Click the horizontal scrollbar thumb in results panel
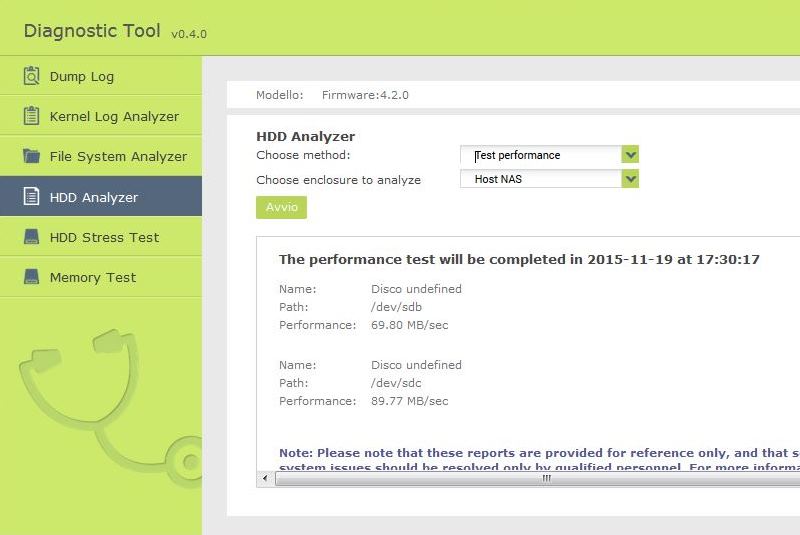Viewport: 800px width, 535px height. (546, 478)
